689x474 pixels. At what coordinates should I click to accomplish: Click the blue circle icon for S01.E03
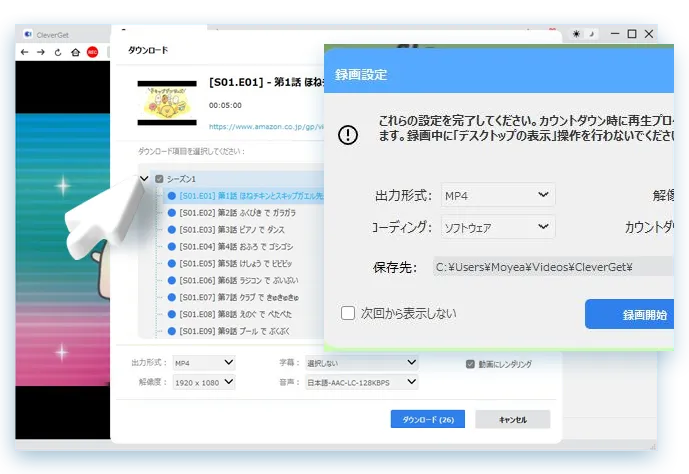tap(172, 230)
